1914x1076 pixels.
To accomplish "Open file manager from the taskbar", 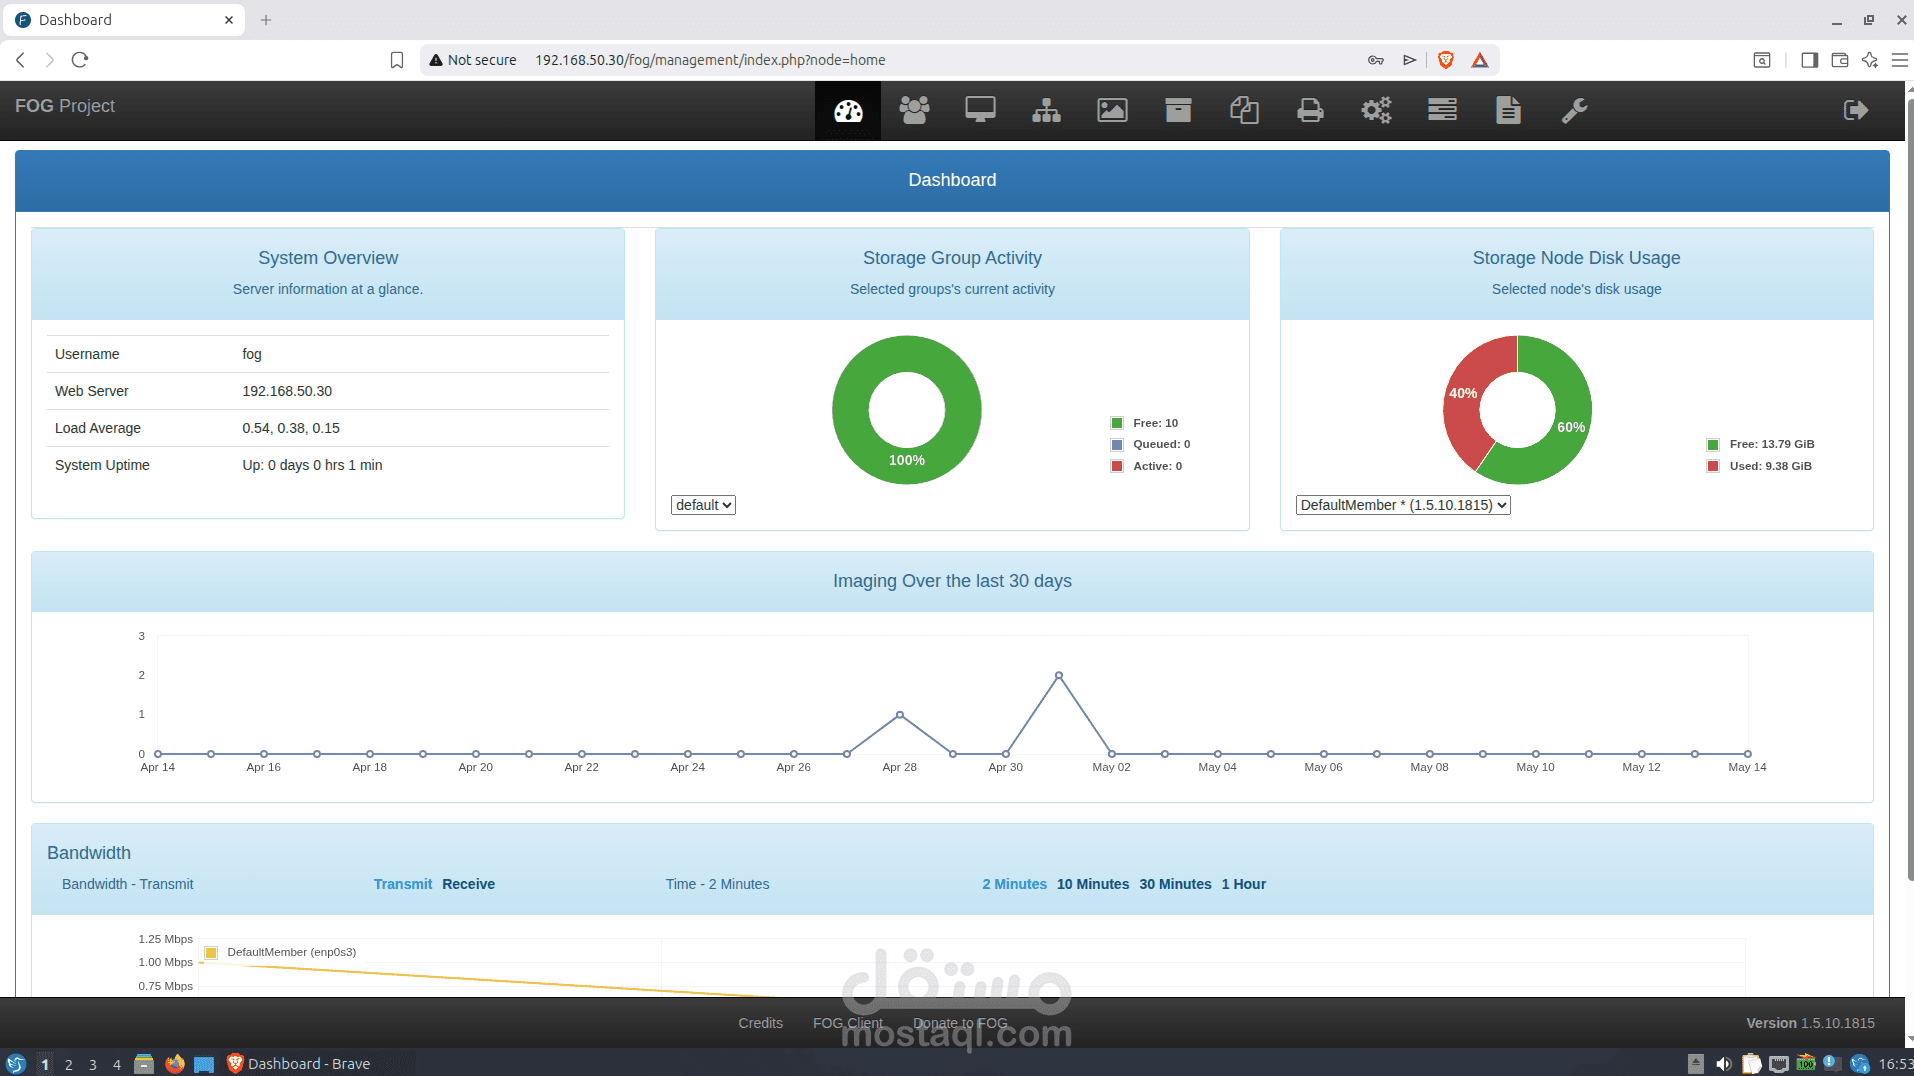I will tap(144, 1064).
